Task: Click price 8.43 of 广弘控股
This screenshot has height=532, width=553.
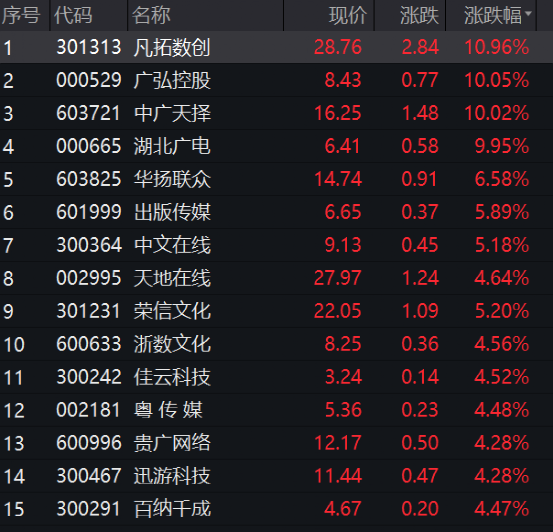Action: (343, 80)
